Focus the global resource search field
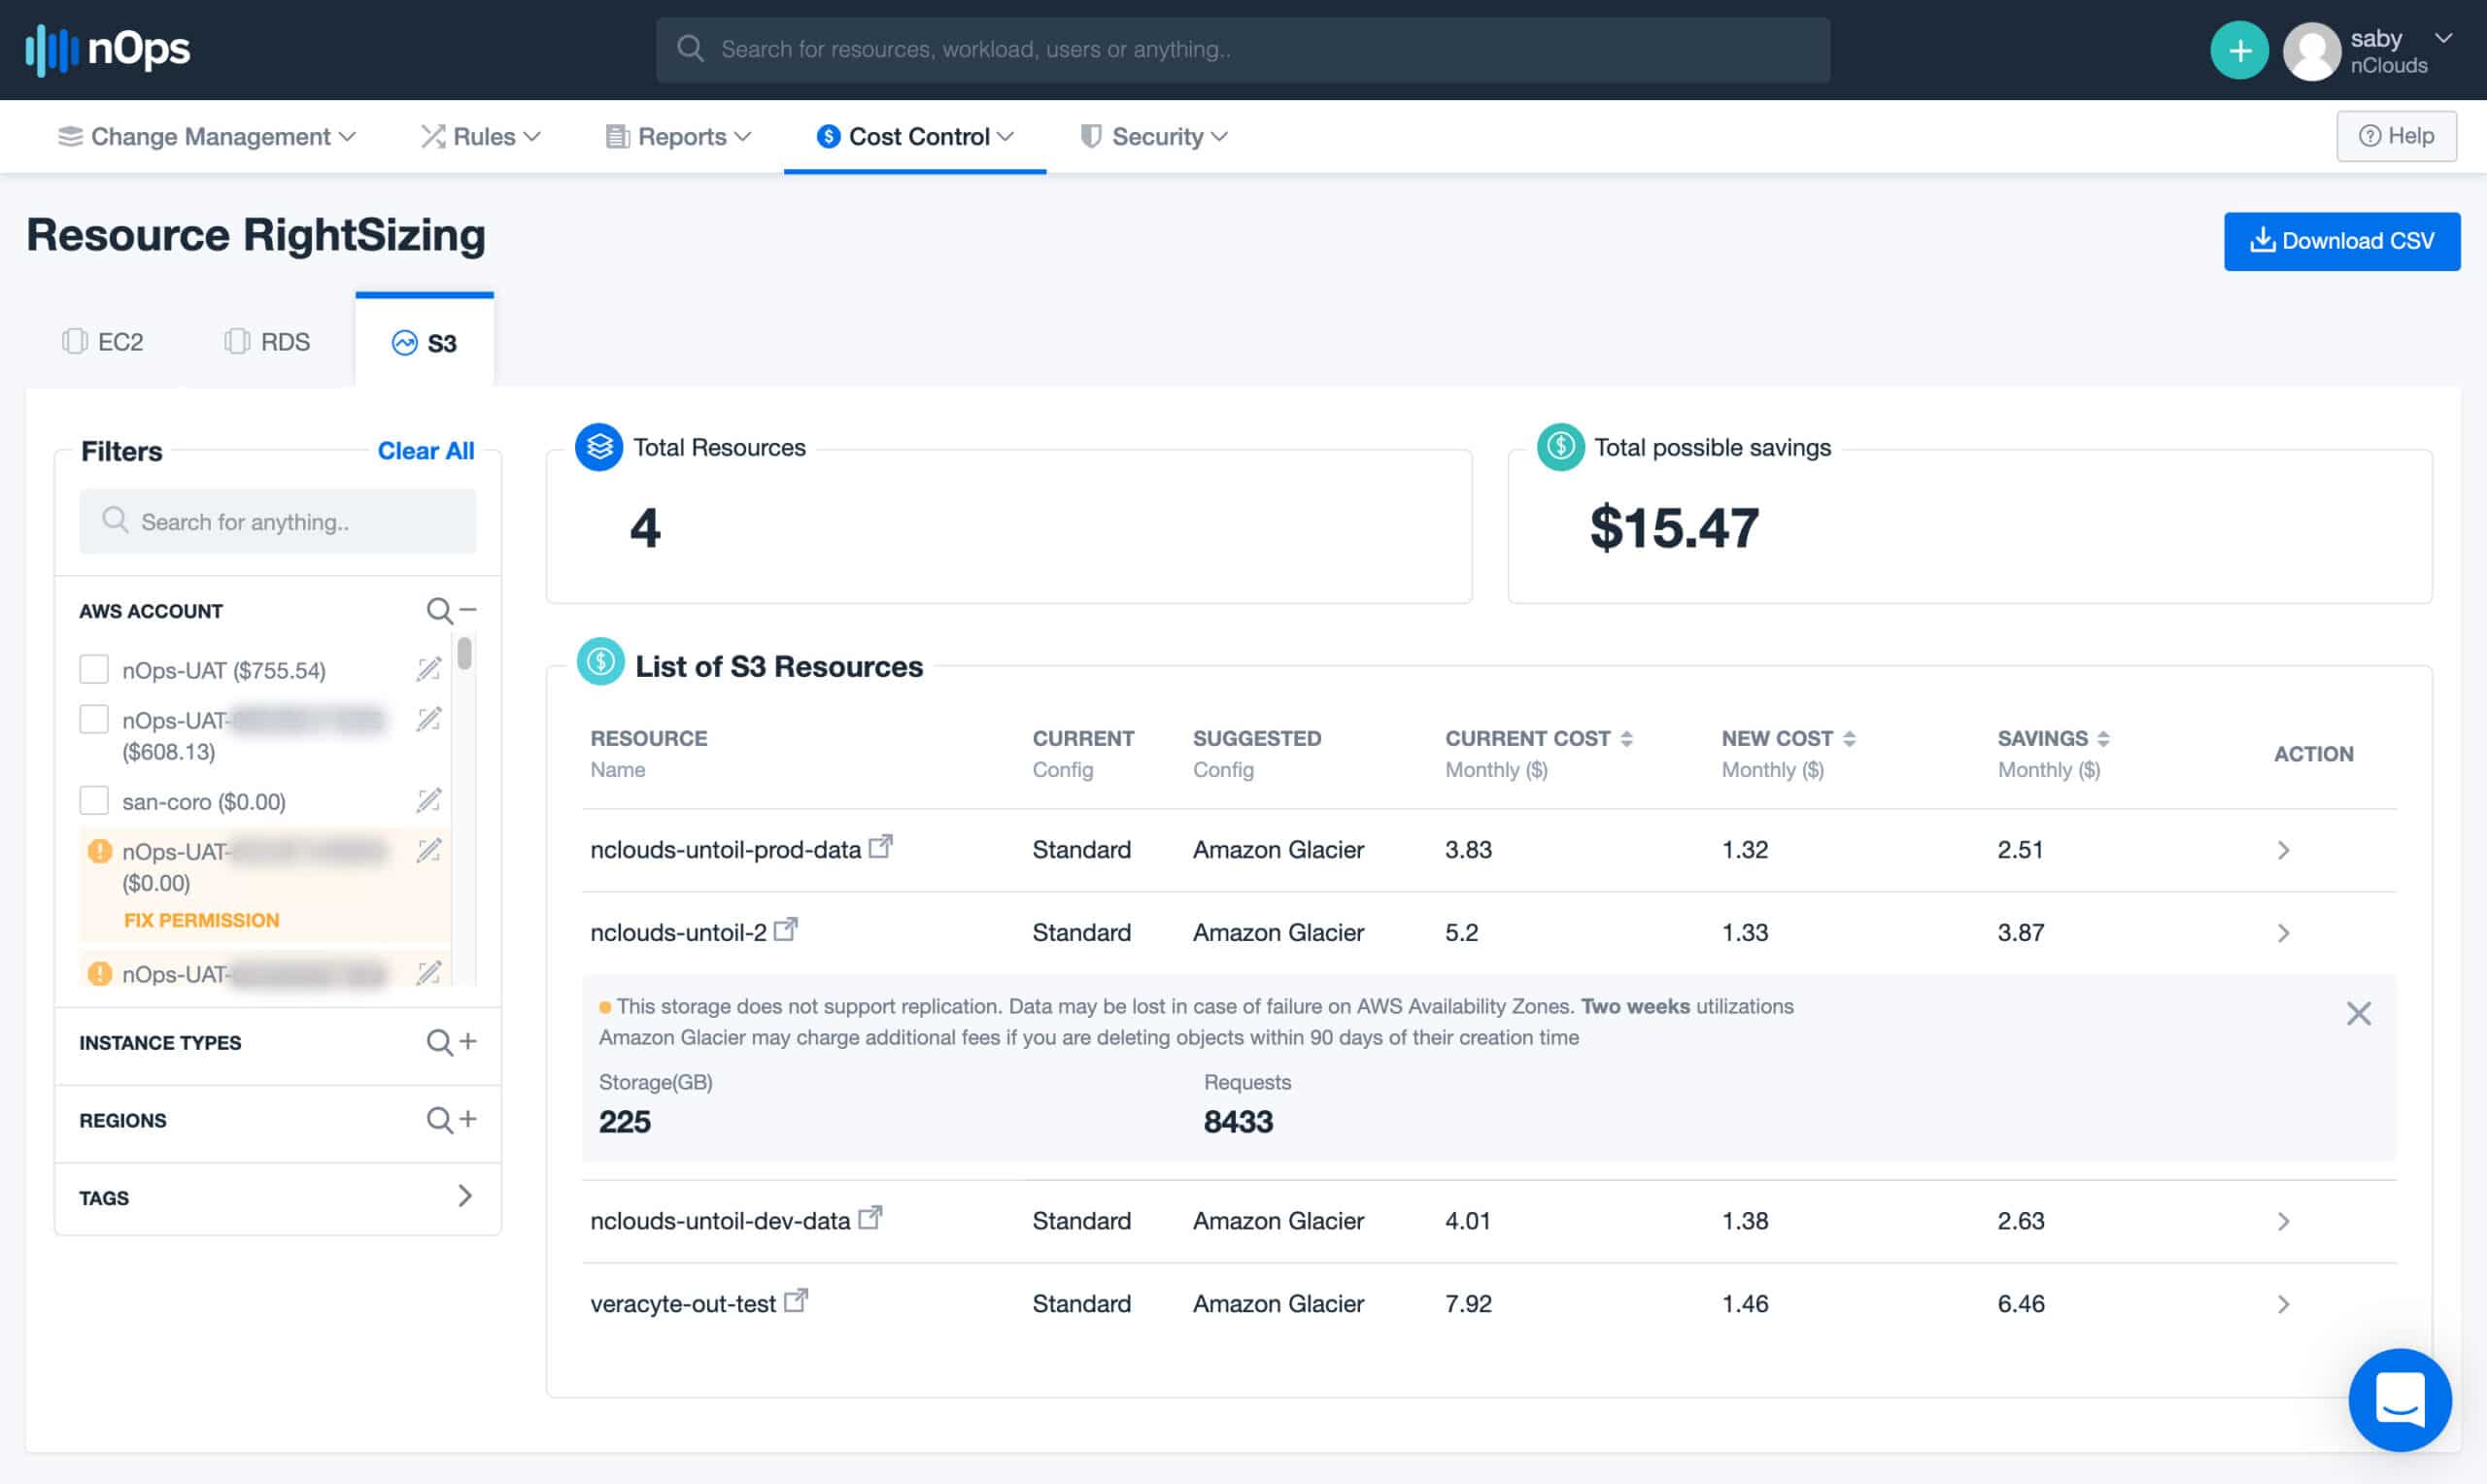The height and width of the screenshot is (1484, 2487). pyautogui.click(x=1243, y=49)
